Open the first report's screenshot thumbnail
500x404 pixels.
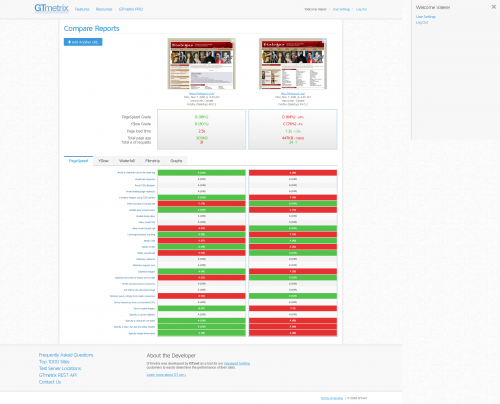[202, 64]
